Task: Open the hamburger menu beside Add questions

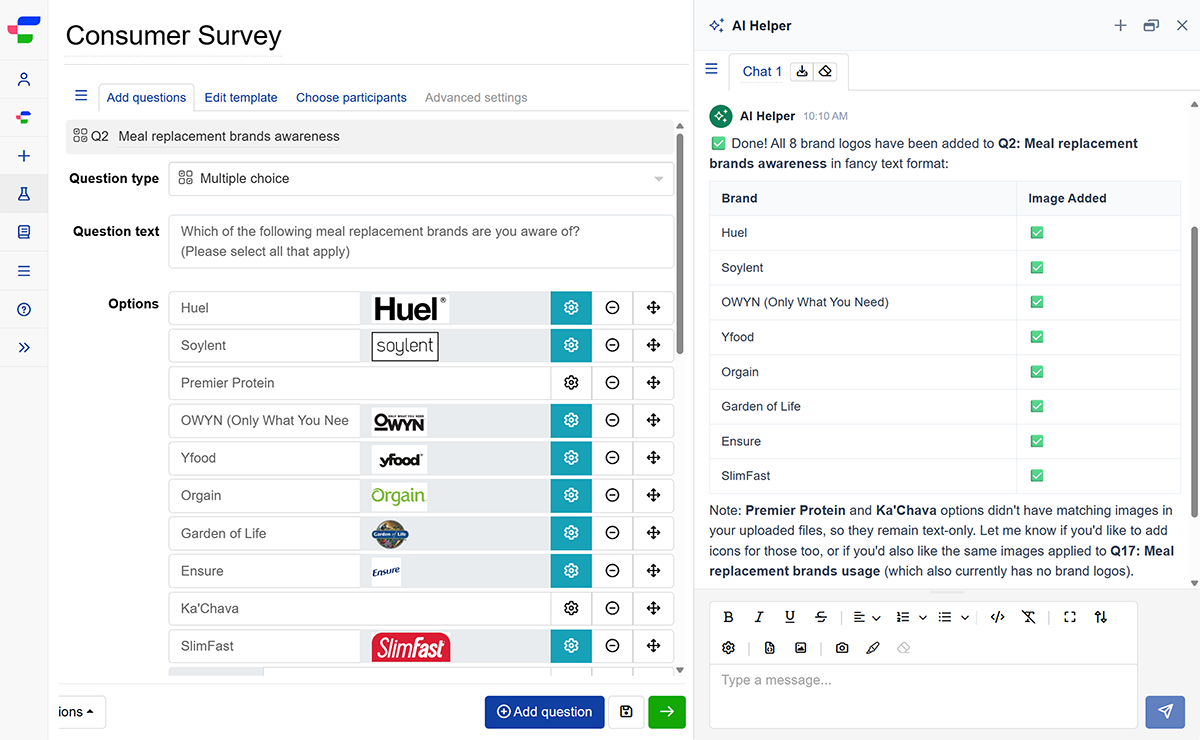Action: point(81,96)
